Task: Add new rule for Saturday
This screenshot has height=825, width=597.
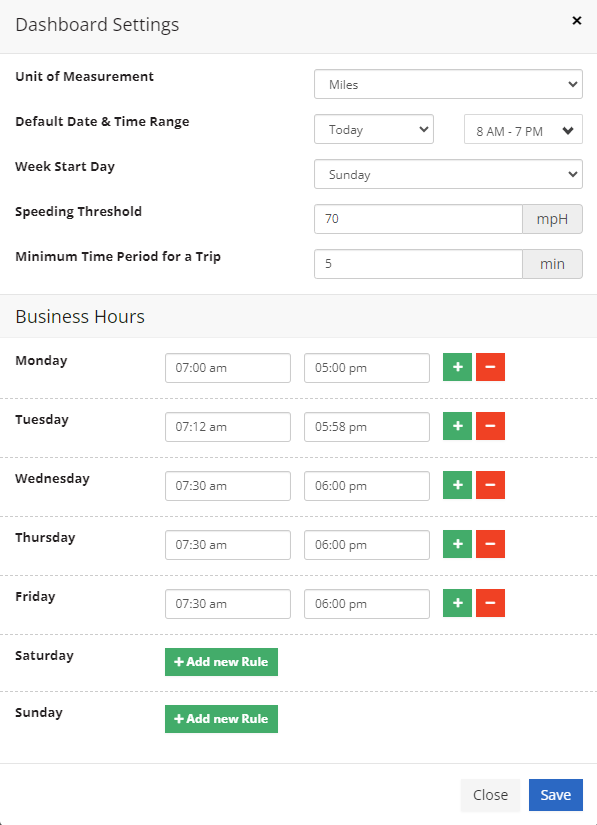Action: (x=221, y=662)
